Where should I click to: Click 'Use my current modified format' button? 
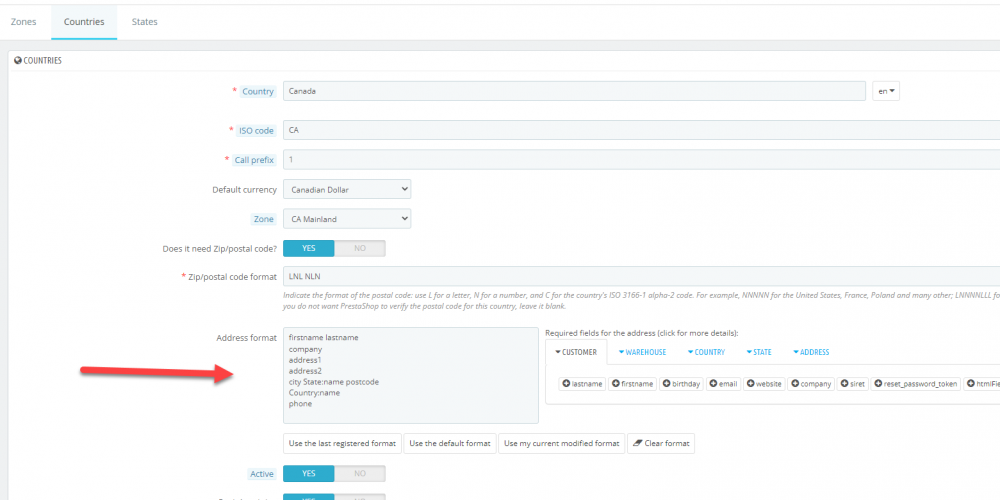[562, 443]
